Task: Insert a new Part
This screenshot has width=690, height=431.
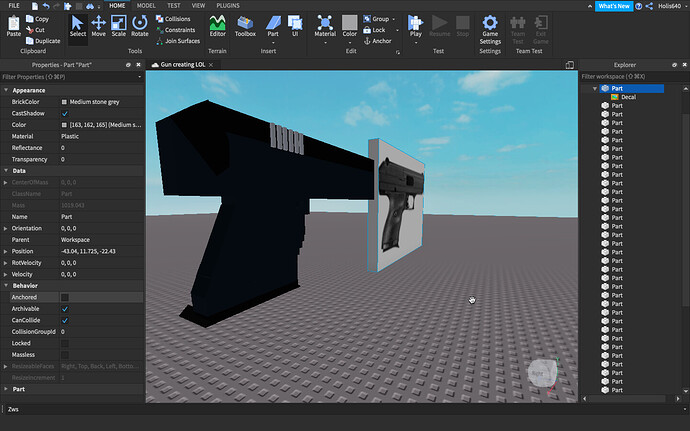Action: coord(273,26)
